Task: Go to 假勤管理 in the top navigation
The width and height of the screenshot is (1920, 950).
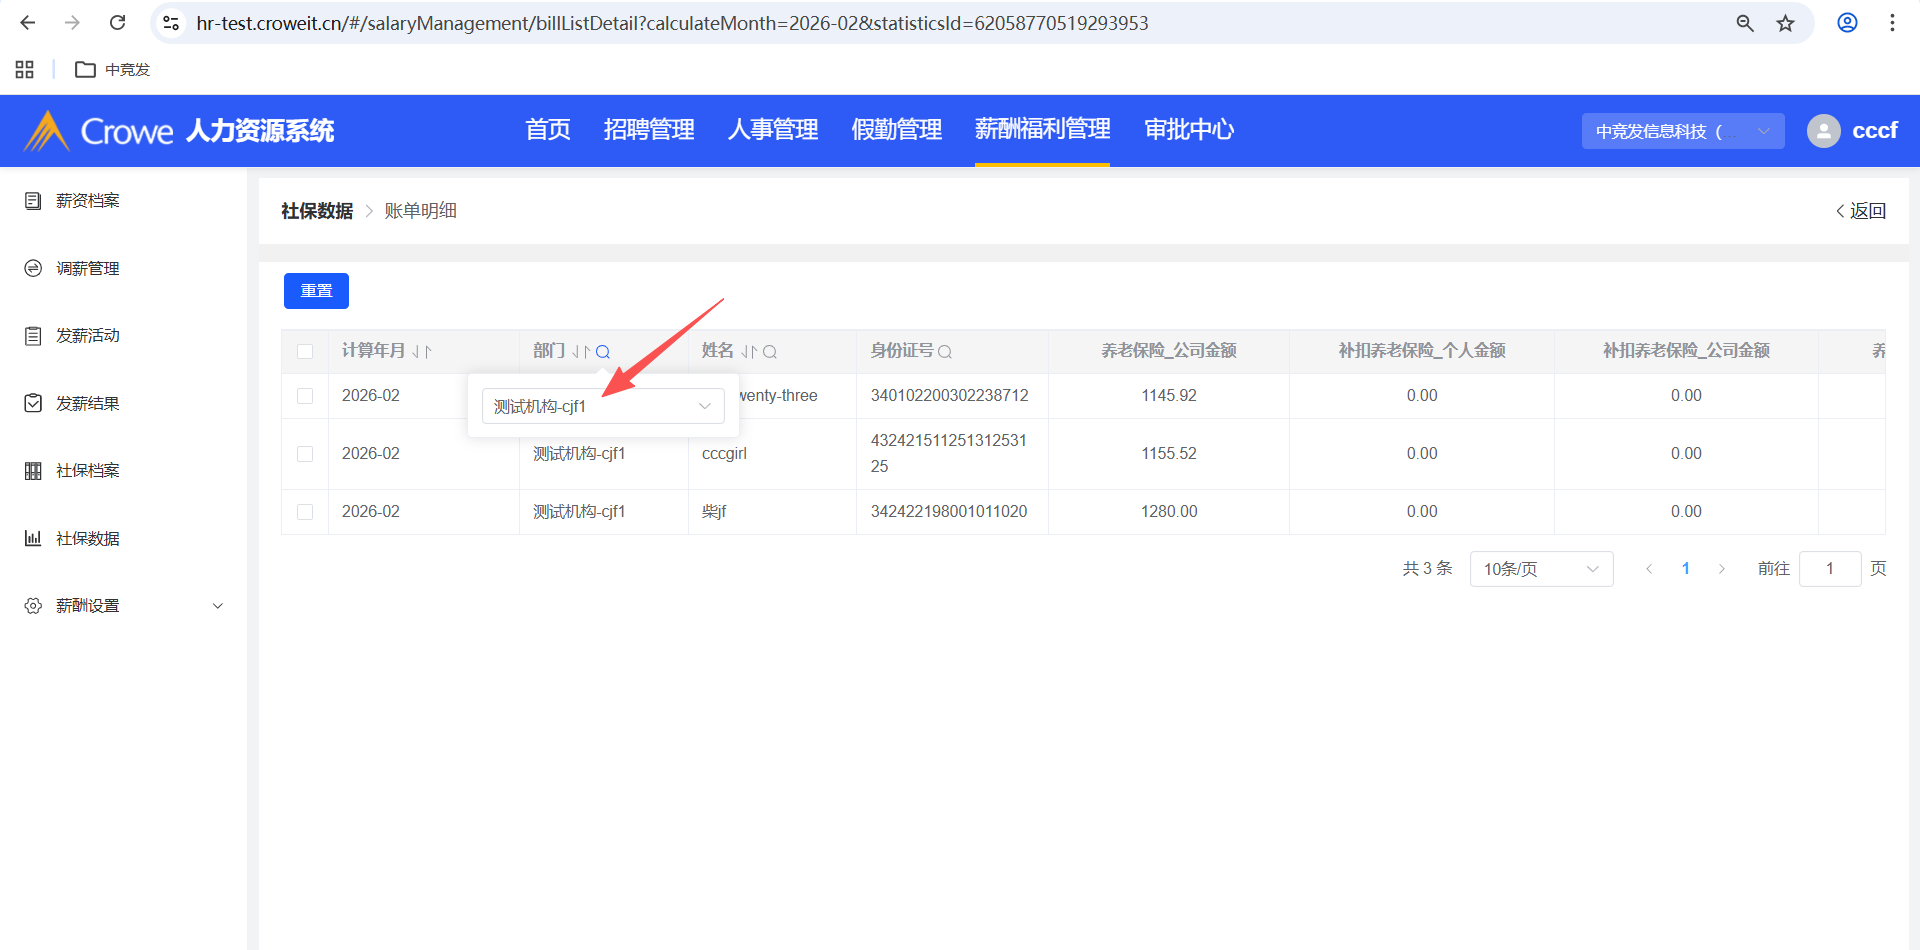Action: 896,130
